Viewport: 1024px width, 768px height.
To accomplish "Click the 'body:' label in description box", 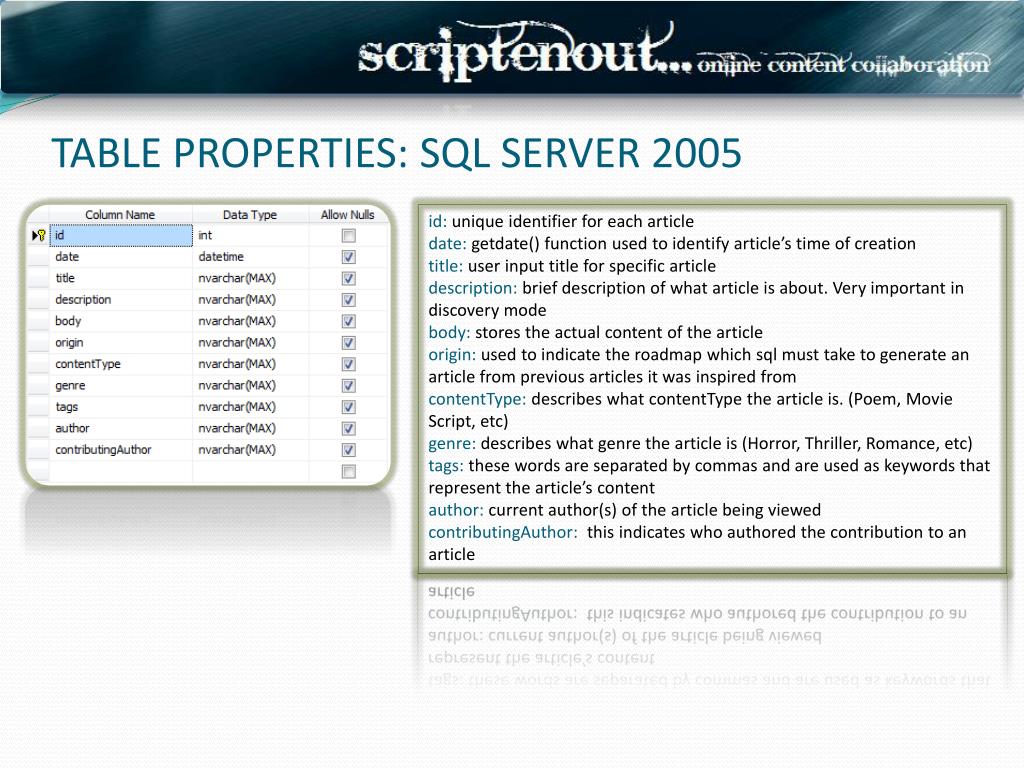I will point(449,332).
